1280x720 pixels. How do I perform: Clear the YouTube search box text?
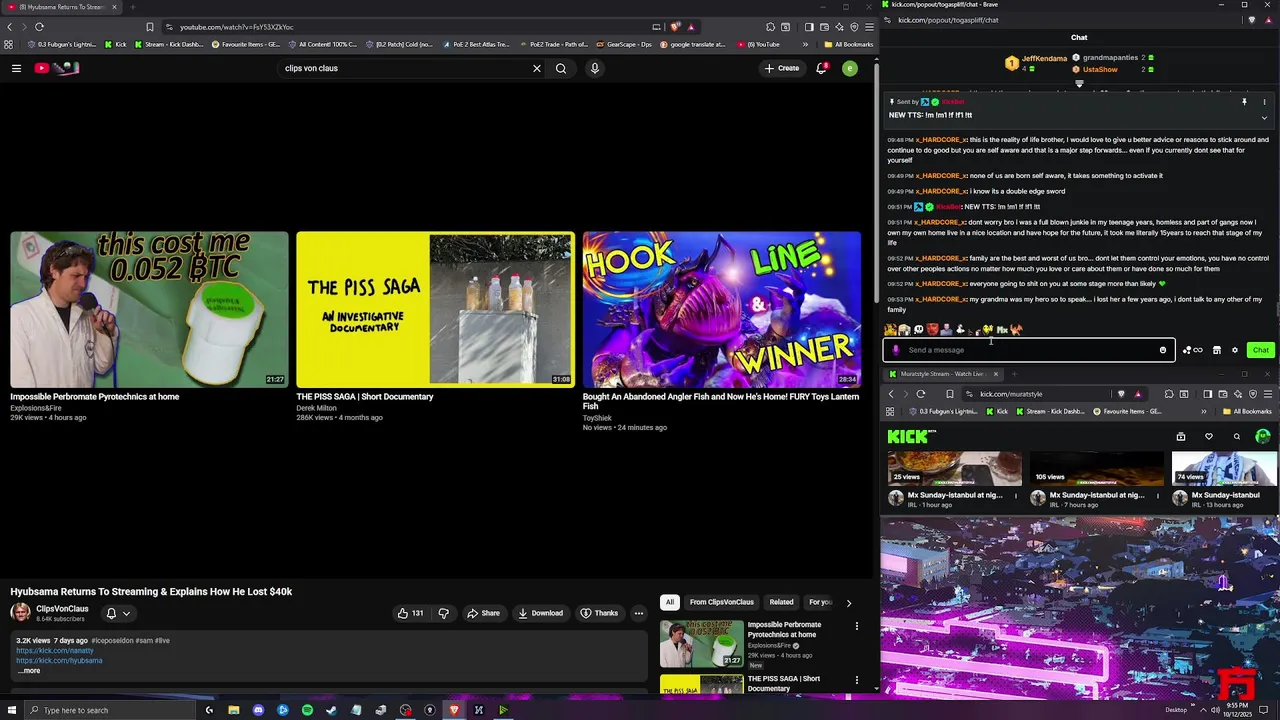[x=536, y=68]
